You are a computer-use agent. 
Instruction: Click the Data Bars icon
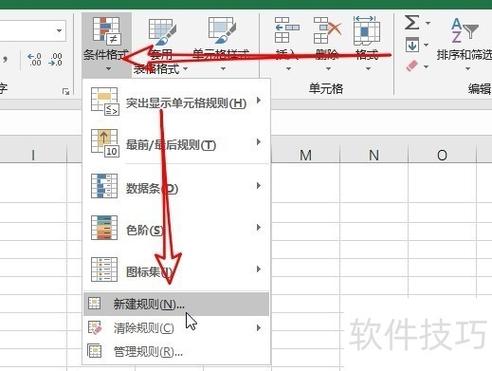(x=104, y=186)
